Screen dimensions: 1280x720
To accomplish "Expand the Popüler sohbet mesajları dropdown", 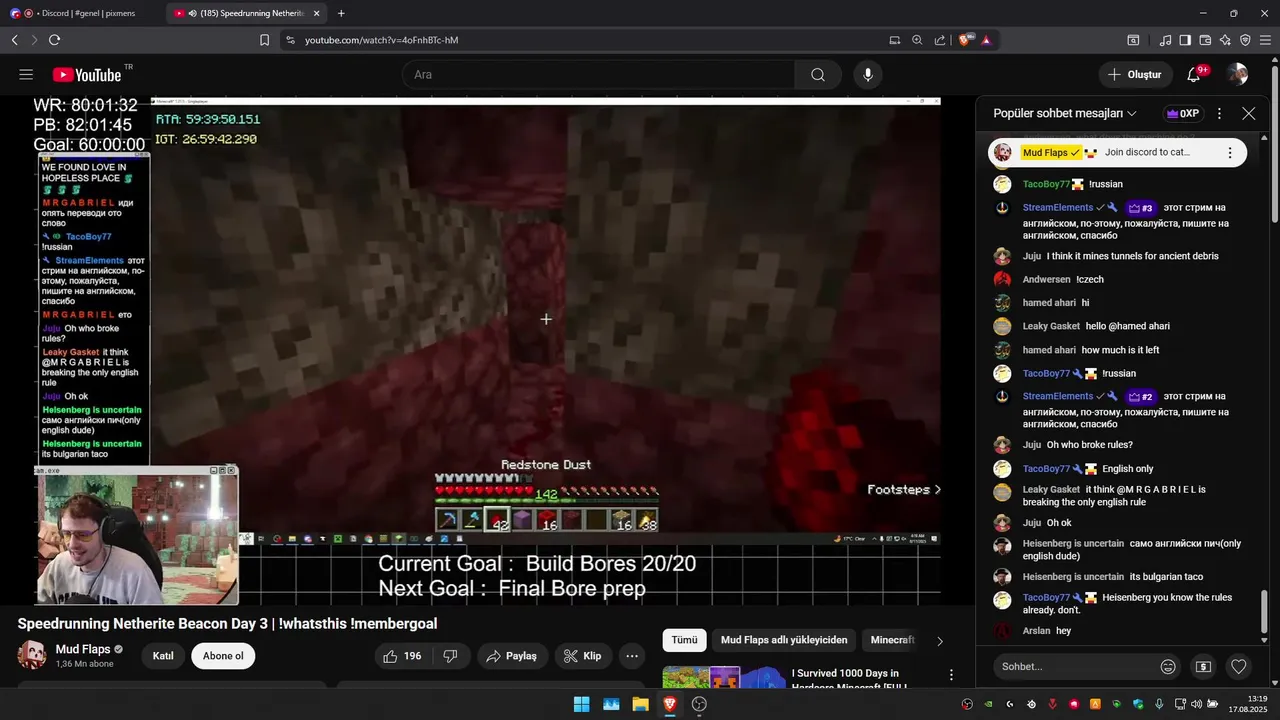I will (x=1065, y=114).
